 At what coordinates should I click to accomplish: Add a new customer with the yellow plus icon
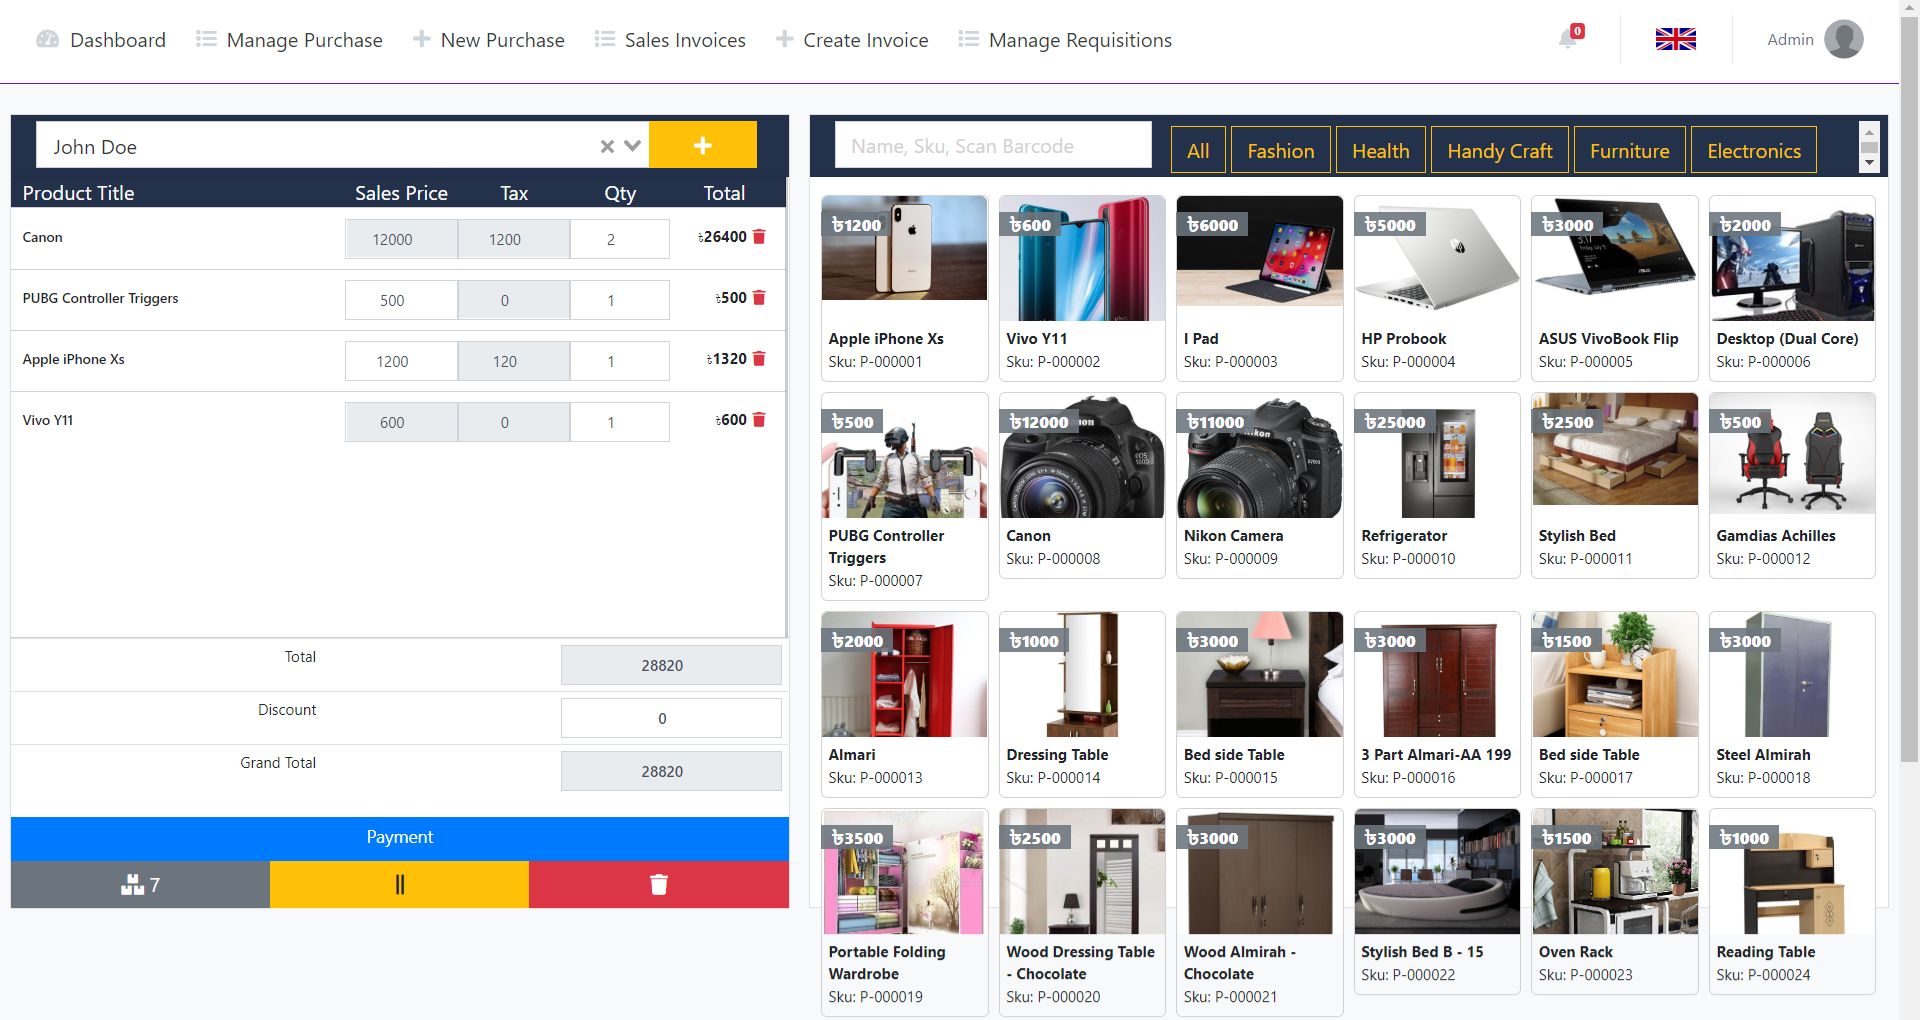pos(703,145)
